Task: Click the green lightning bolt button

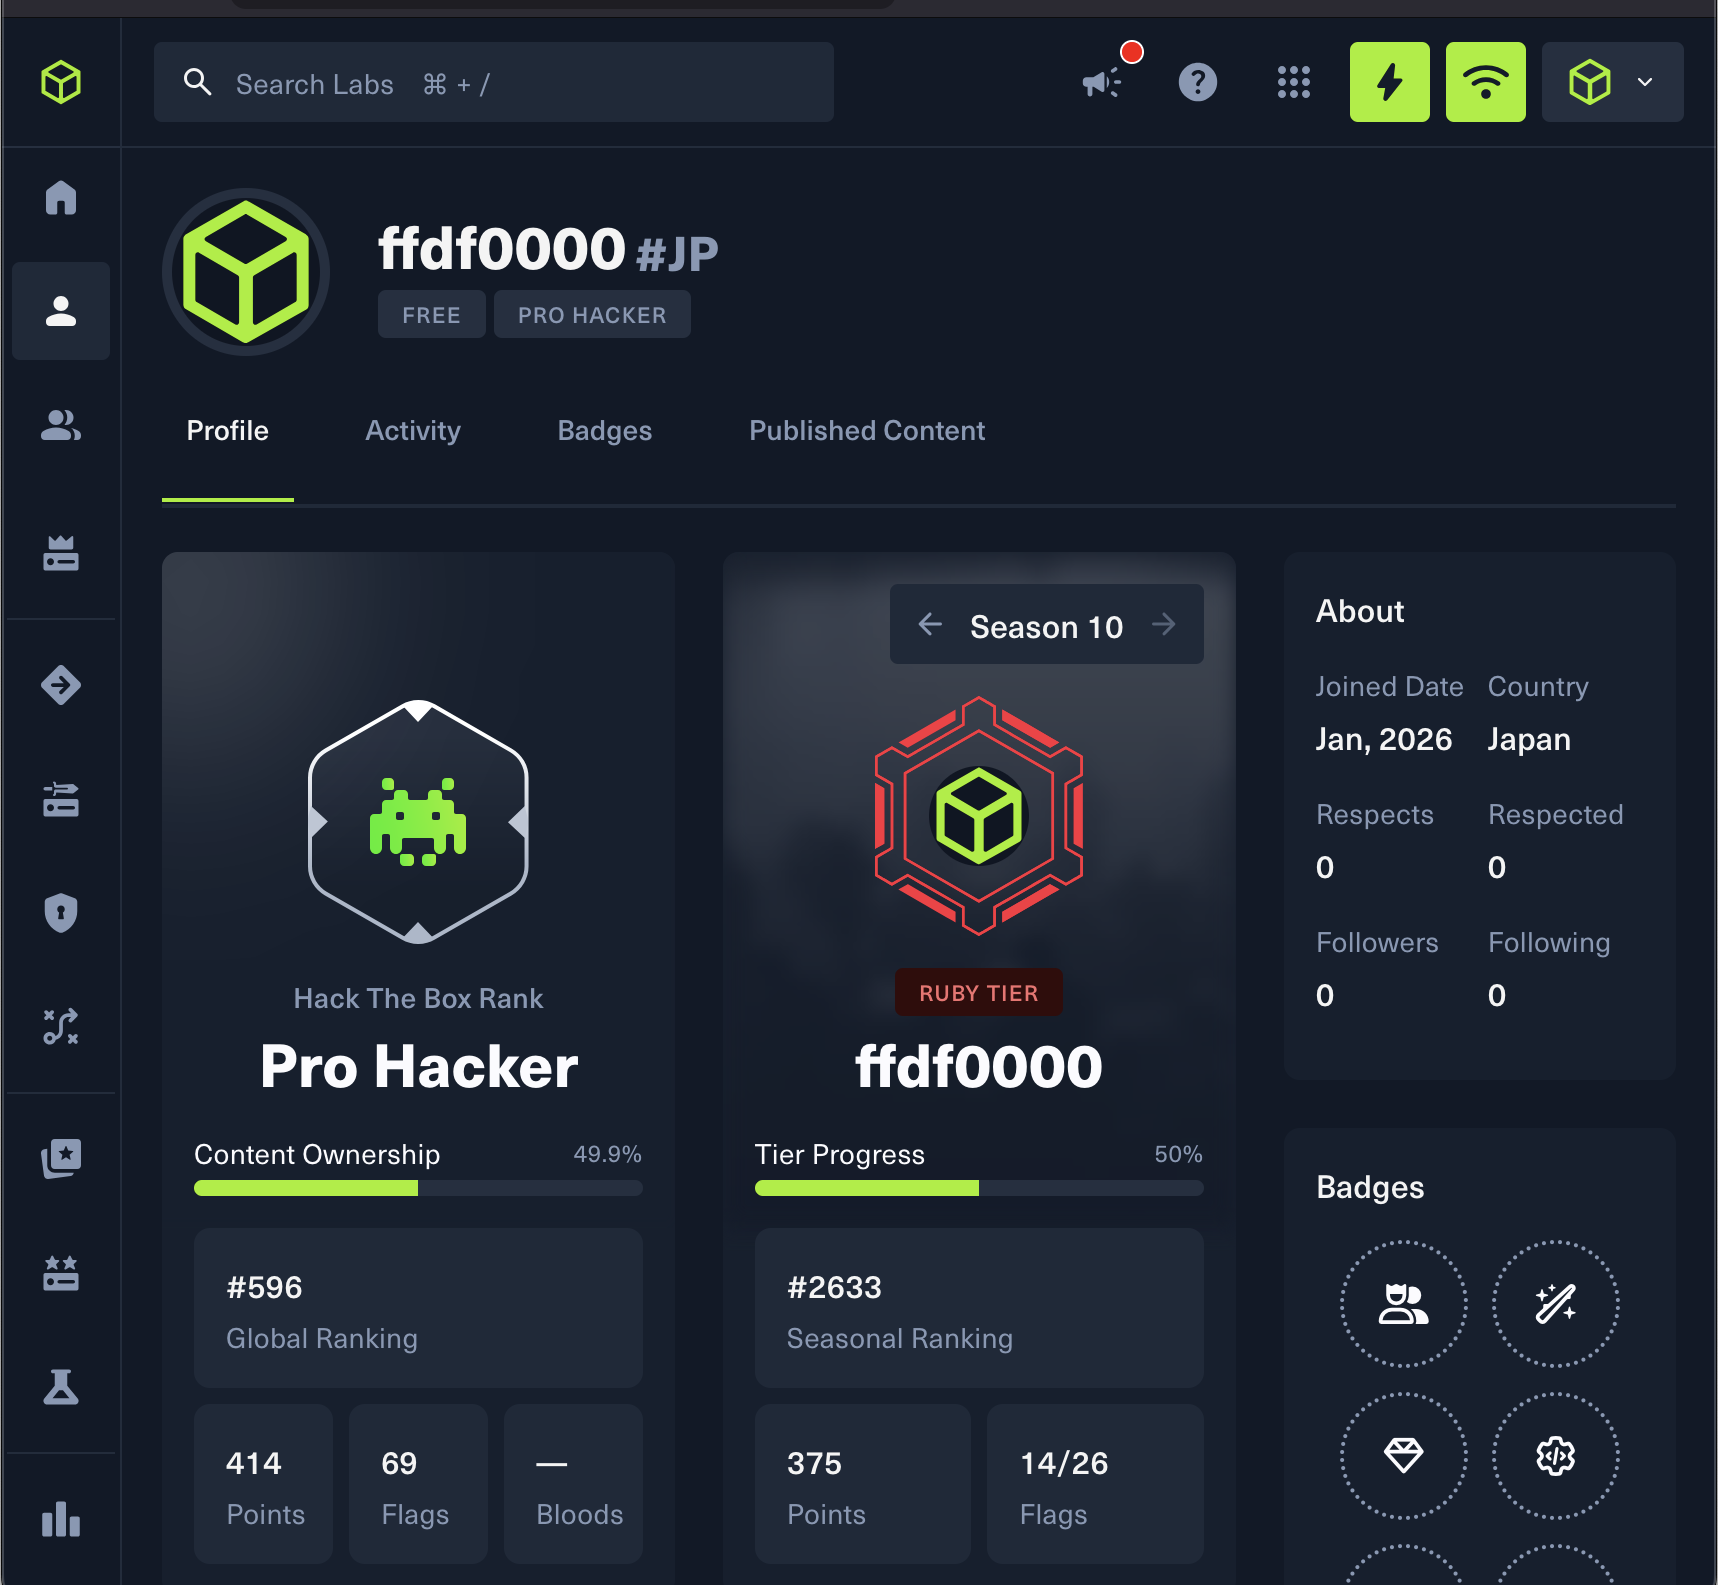Action: [1390, 82]
